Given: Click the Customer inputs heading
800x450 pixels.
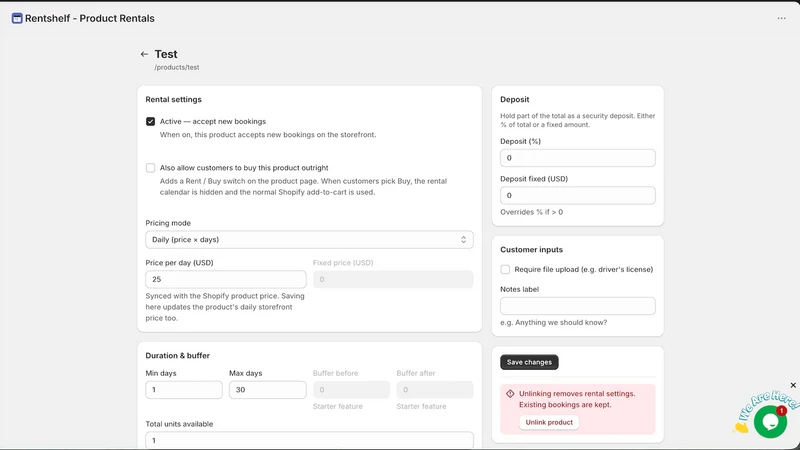Looking at the screenshot, I should (x=531, y=249).
